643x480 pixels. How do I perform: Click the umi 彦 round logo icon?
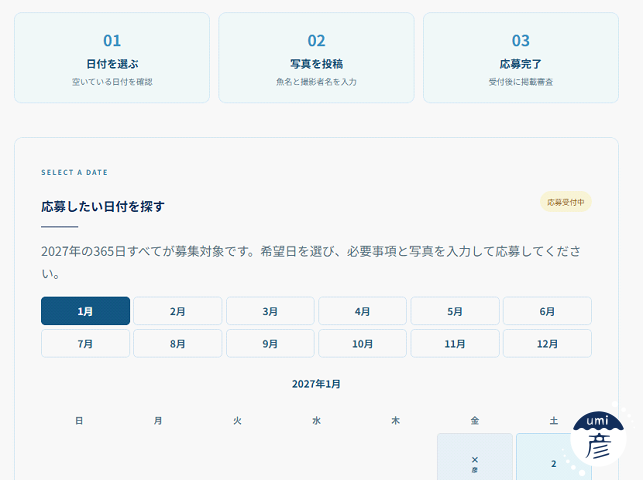[x=598, y=438]
